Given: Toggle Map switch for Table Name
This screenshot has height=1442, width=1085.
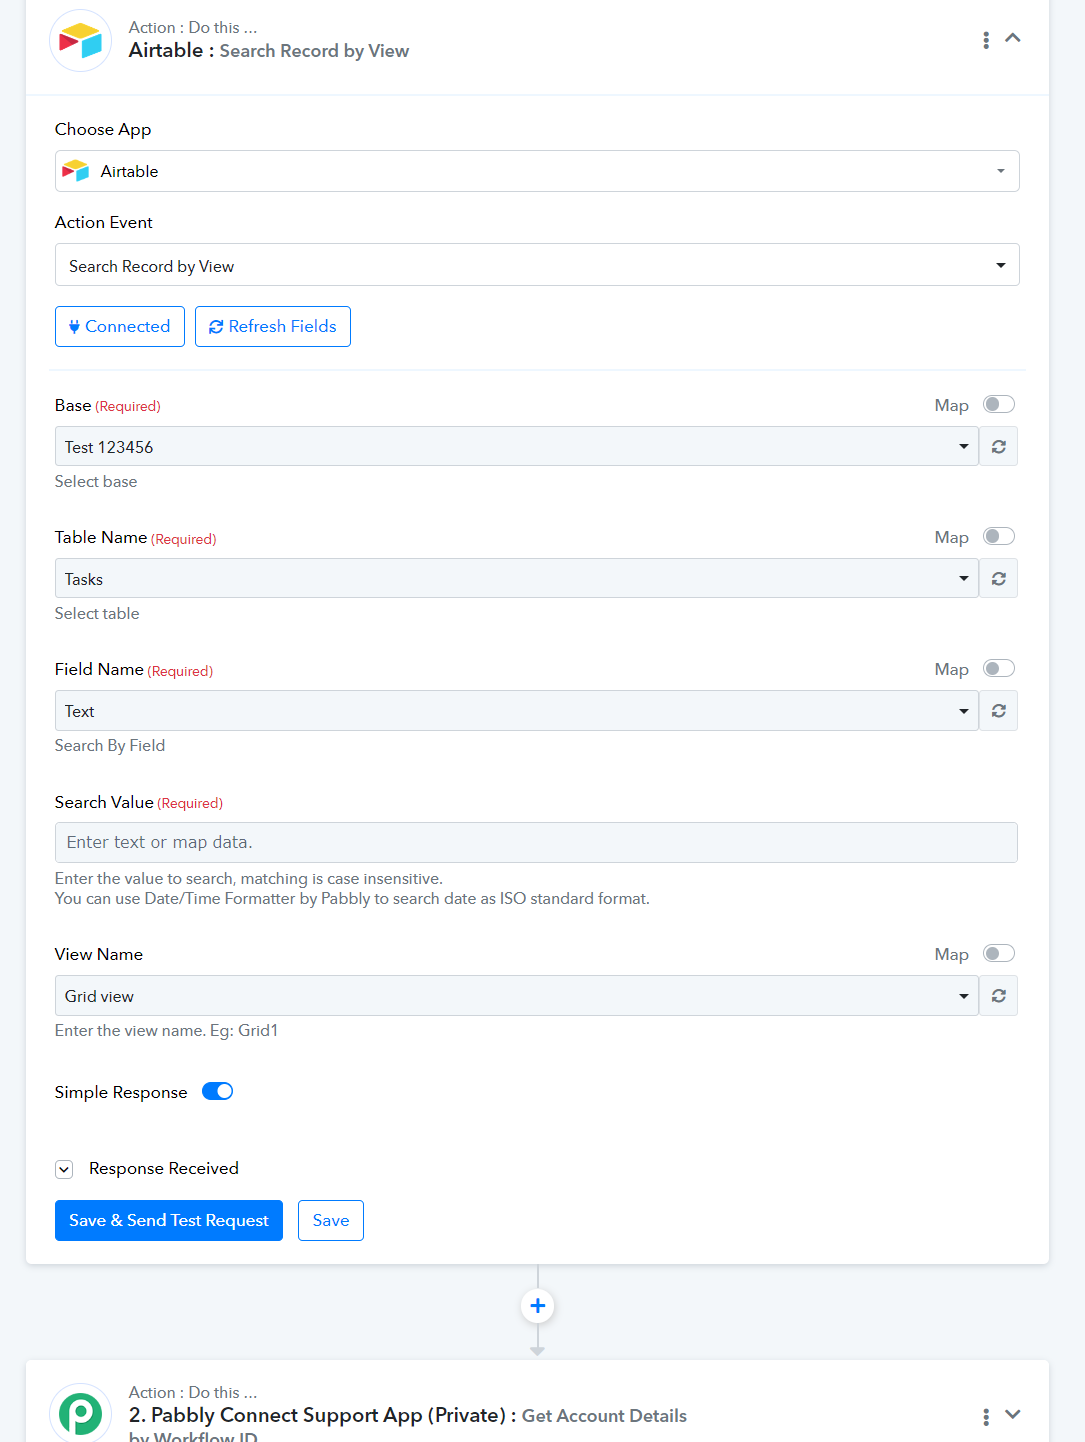Looking at the screenshot, I should coord(998,536).
